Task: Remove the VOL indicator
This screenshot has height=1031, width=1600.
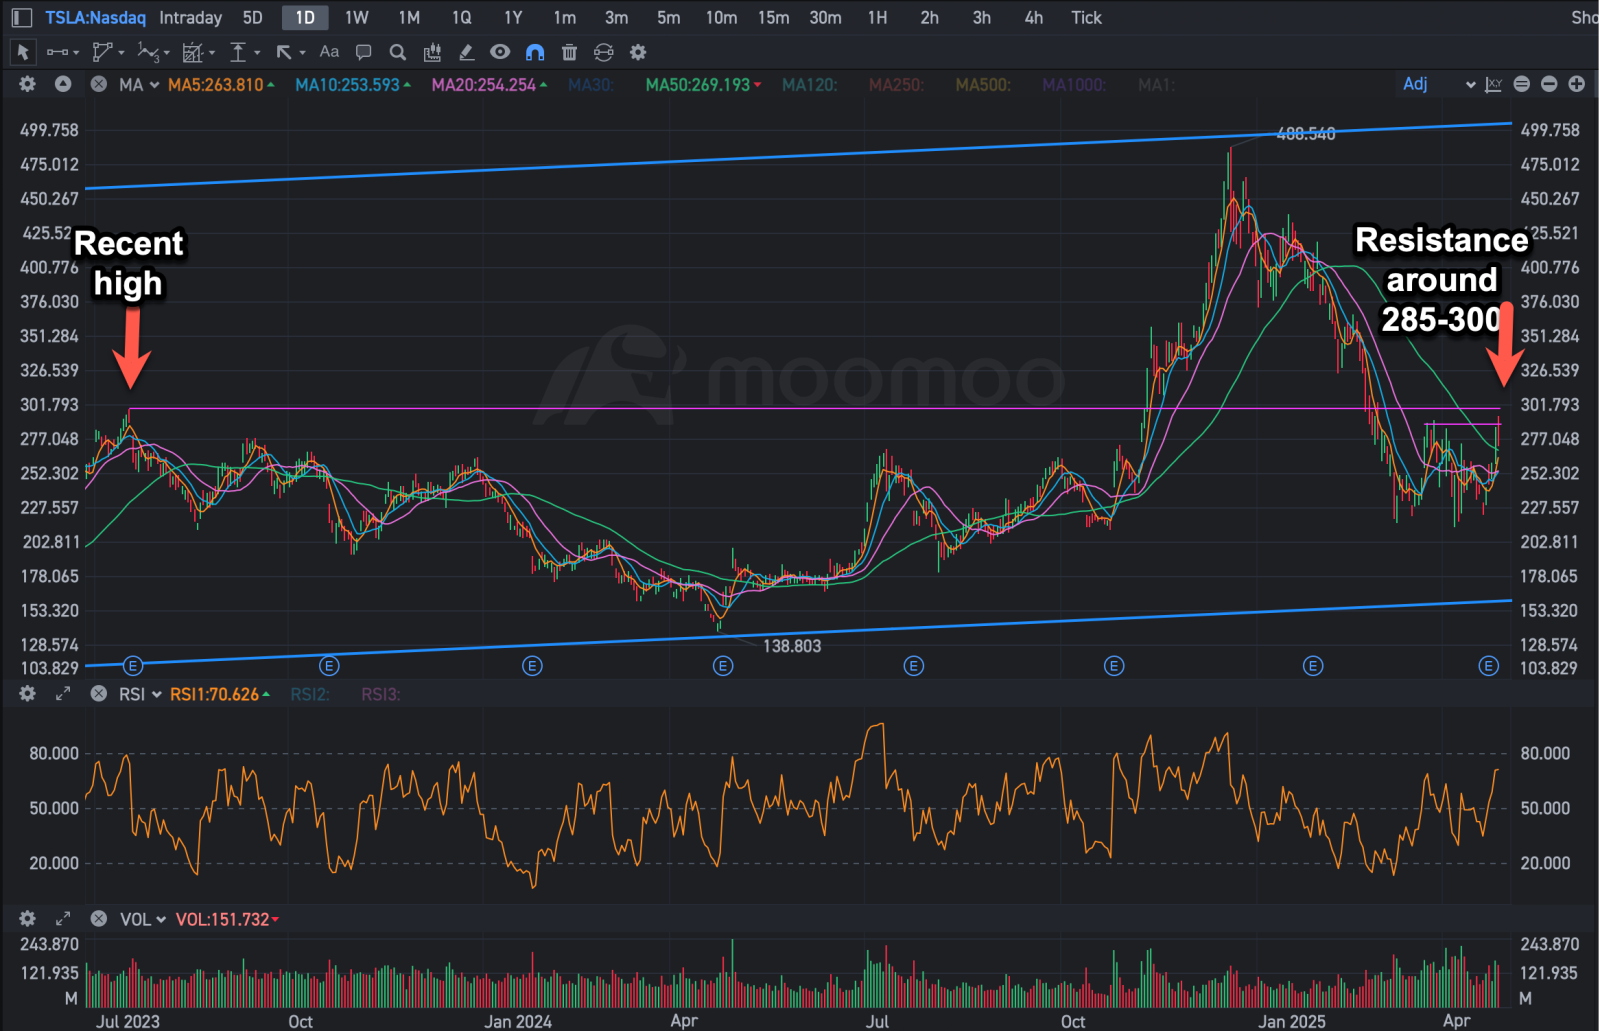Action: tap(98, 918)
